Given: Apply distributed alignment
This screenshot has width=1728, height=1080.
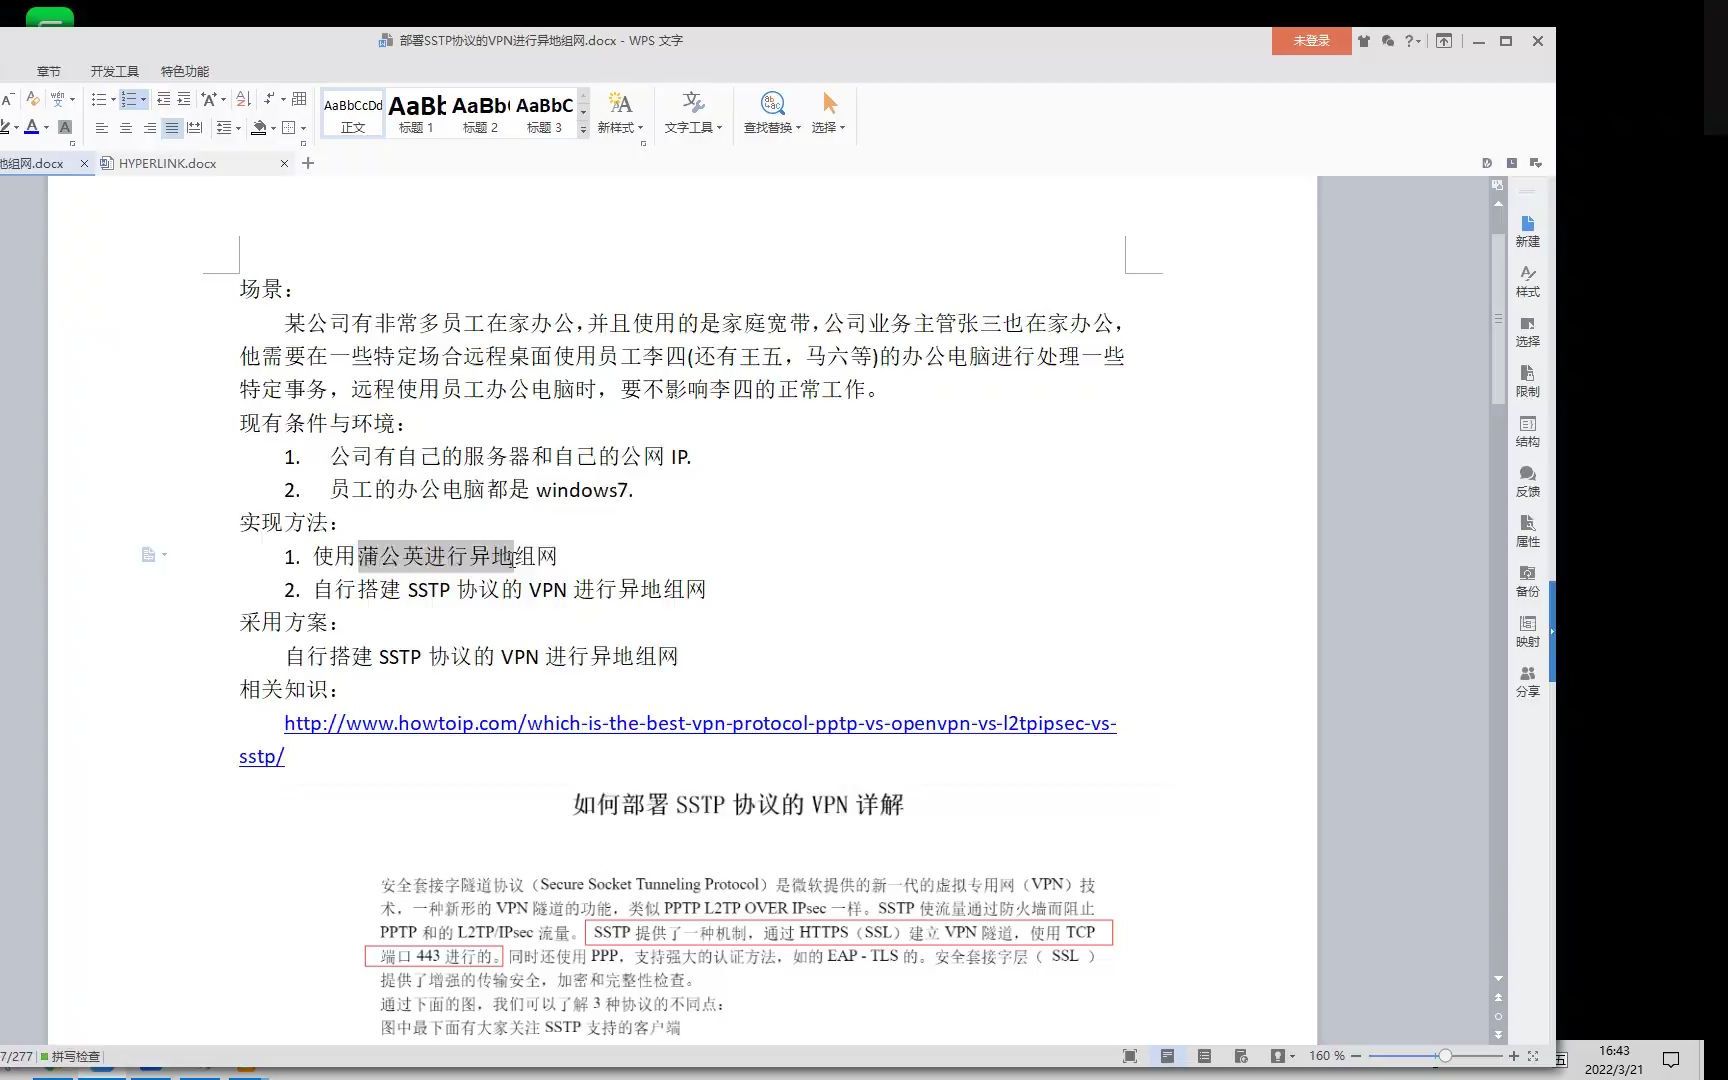Looking at the screenshot, I should pos(195,128).
